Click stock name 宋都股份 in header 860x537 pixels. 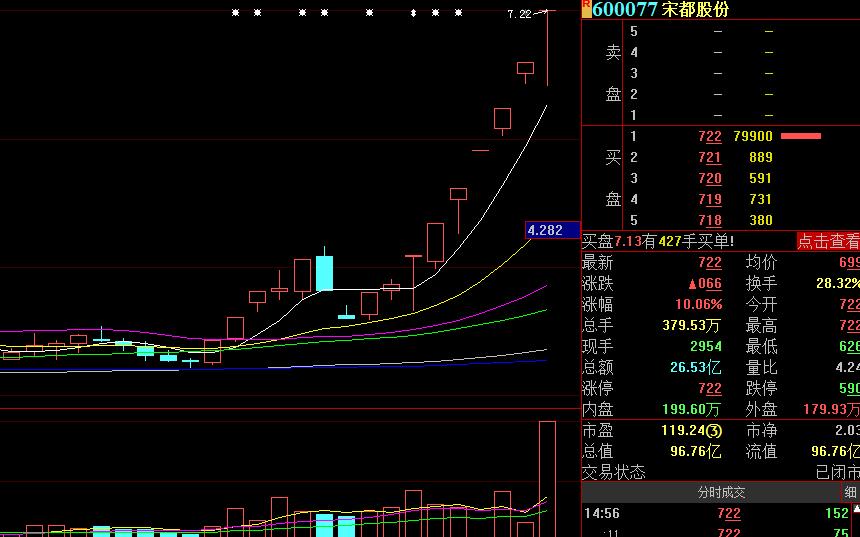pos(696,9)
